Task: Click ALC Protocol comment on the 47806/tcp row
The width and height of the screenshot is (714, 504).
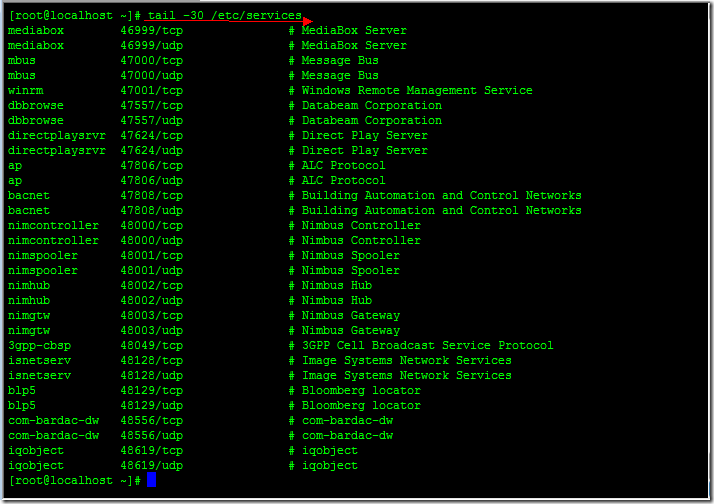Action: click(344, 166)
